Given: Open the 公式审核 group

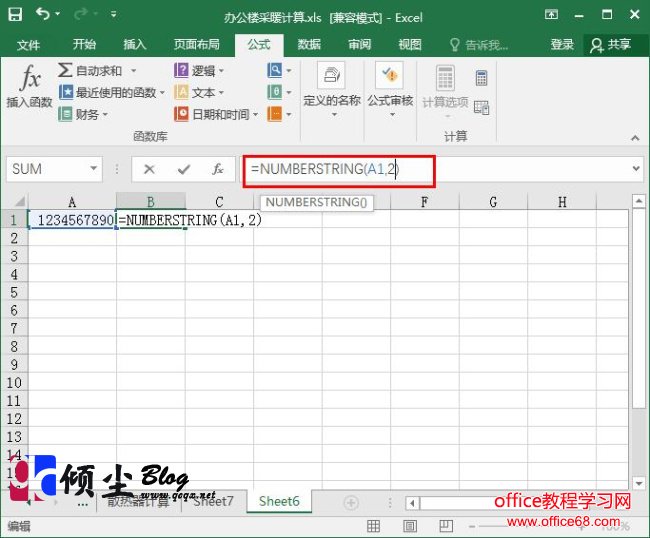Looking at the screenshot, I should [x=390, y=89].
